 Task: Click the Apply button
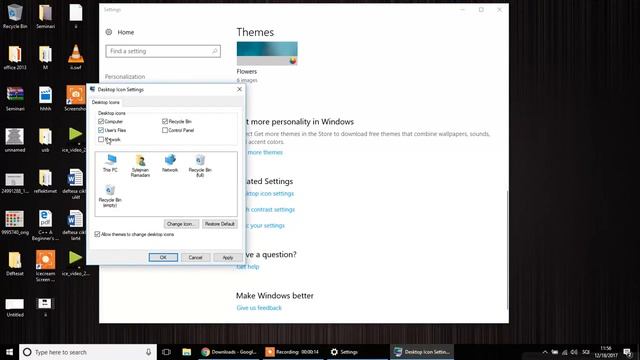pos(228,257)
